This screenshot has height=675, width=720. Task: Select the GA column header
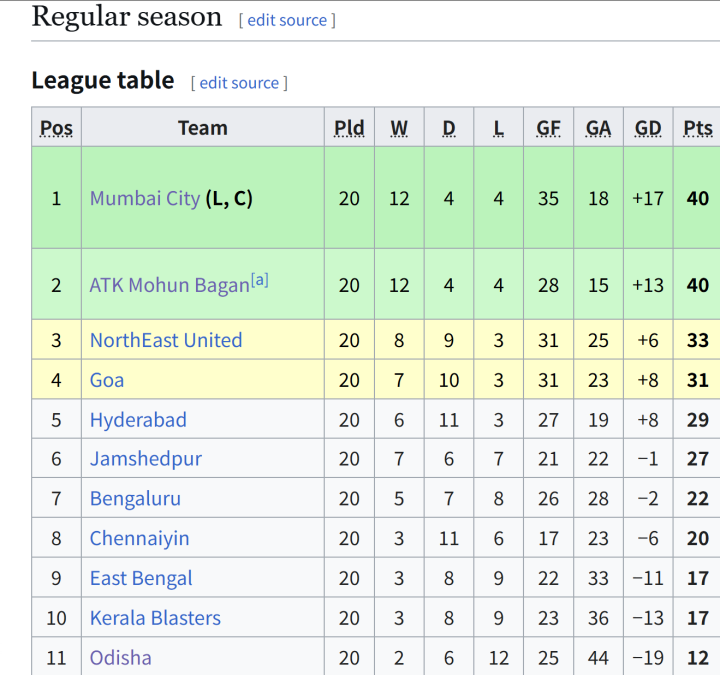[598, 128]
